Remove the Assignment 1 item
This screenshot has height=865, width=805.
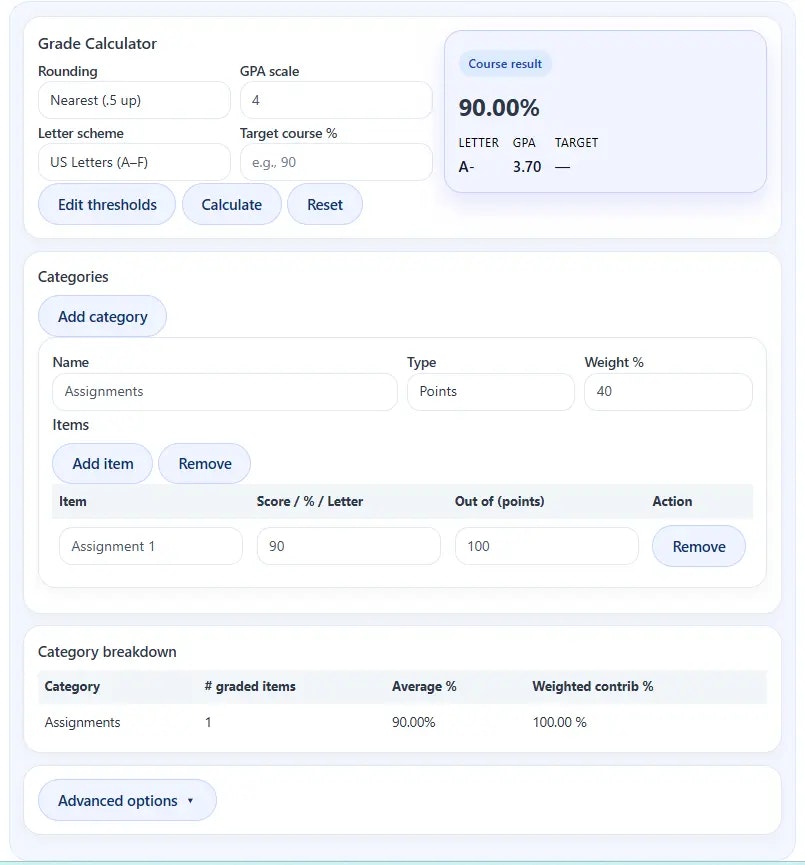click(698, 546)
